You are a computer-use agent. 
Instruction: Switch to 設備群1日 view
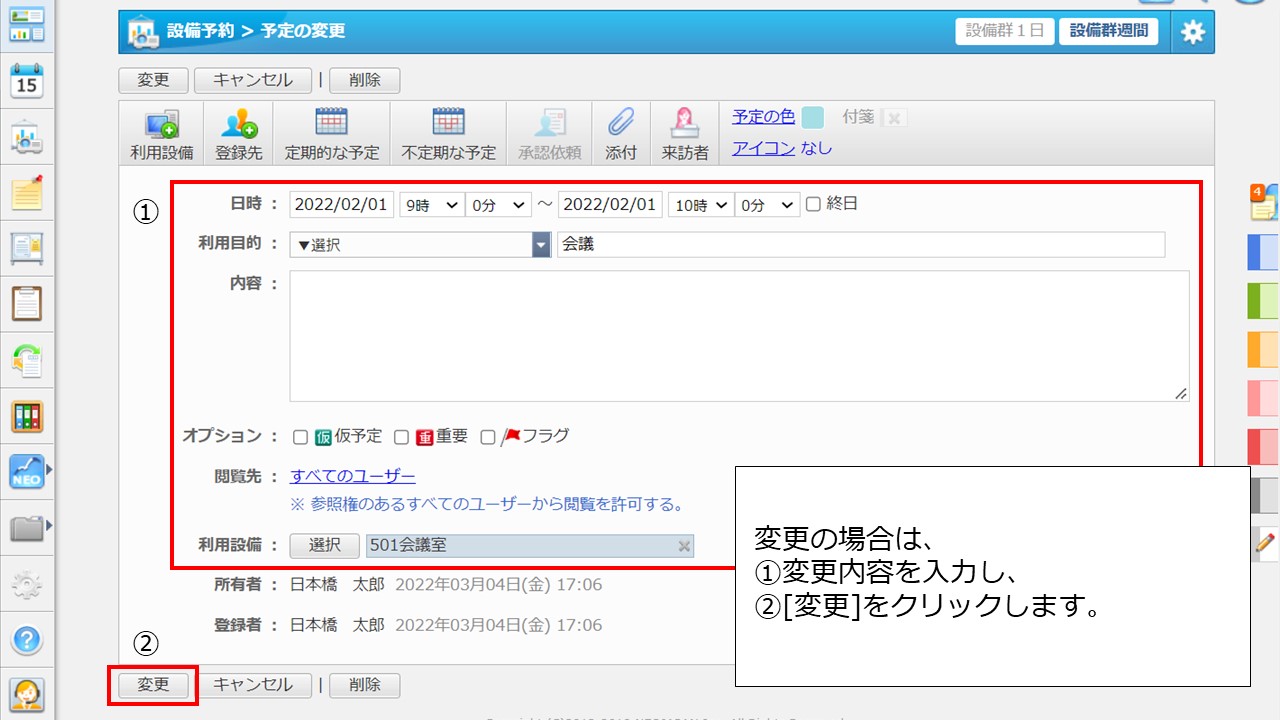point(1005,31)
